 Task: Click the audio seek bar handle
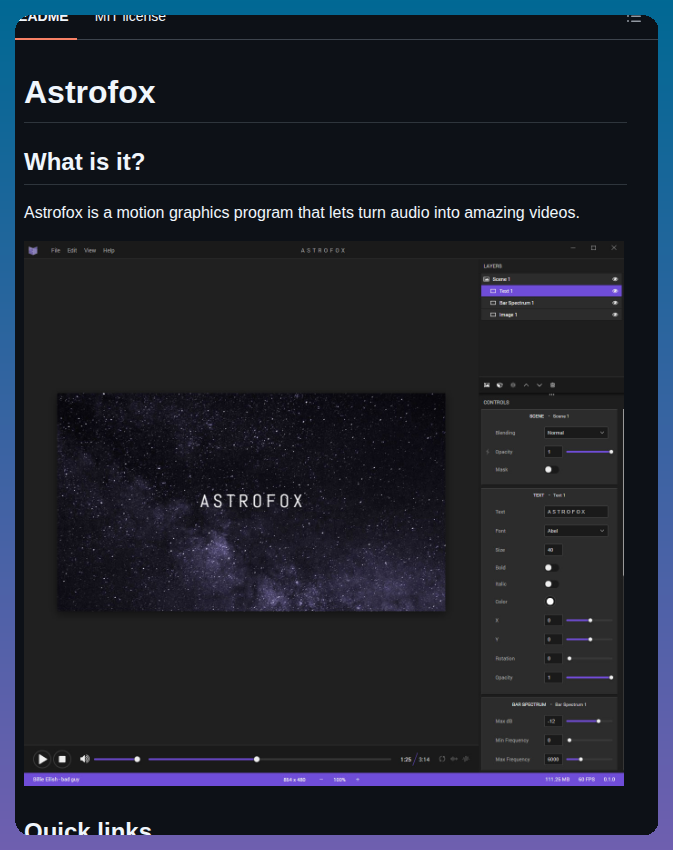tap(257, 759)
